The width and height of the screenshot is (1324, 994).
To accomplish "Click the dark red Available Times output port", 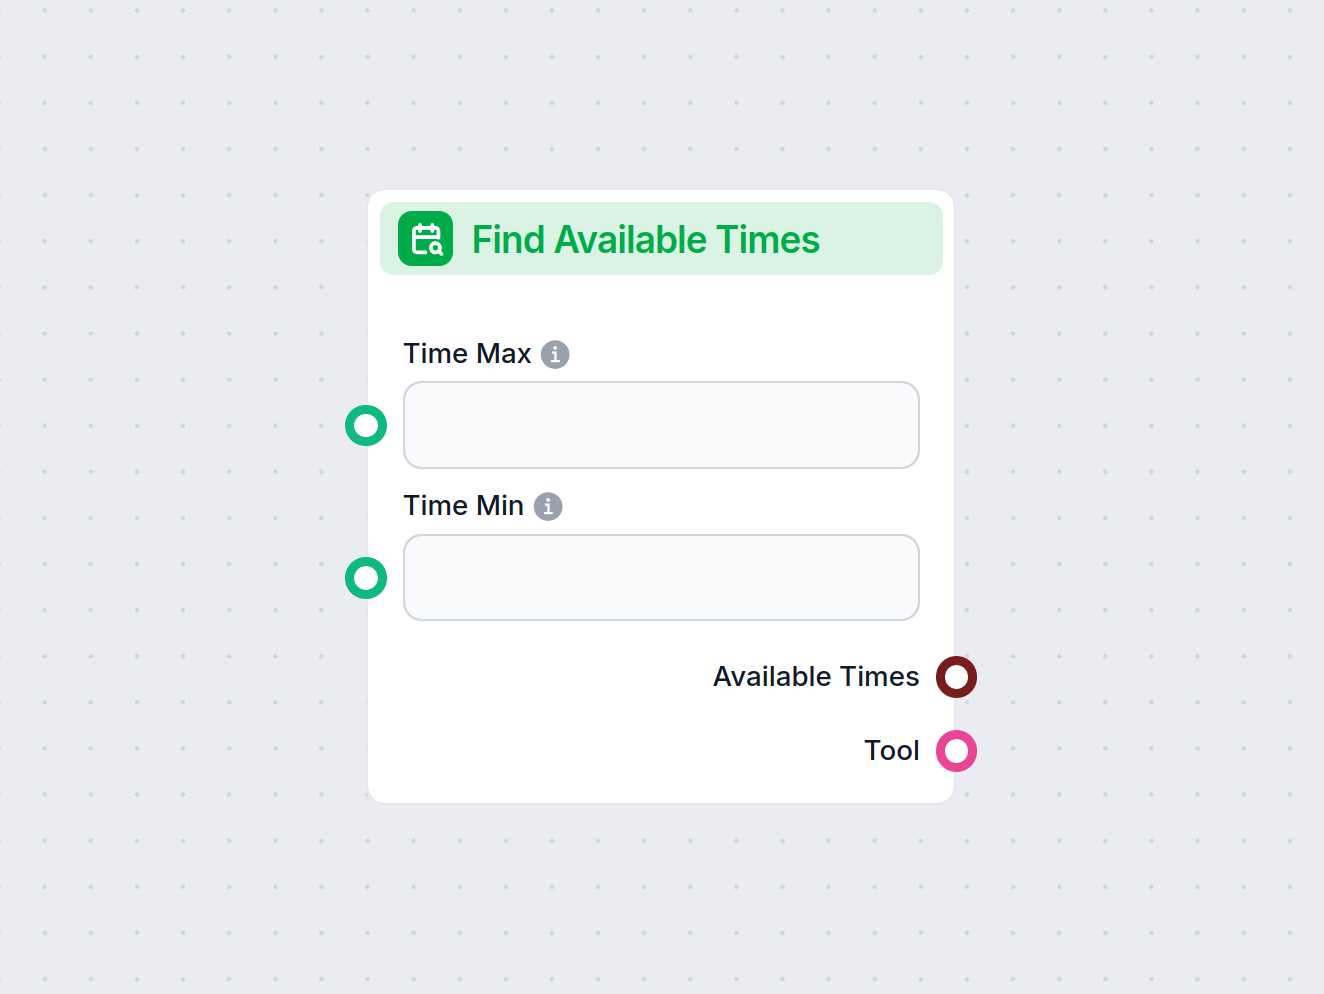I will [956, 677].
